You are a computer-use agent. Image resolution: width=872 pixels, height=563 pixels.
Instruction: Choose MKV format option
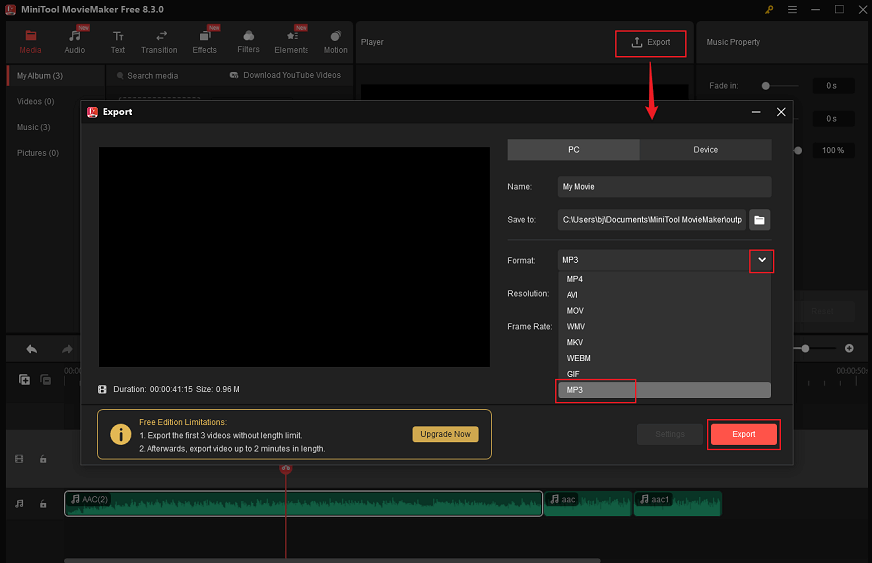(x=664, y=343)
